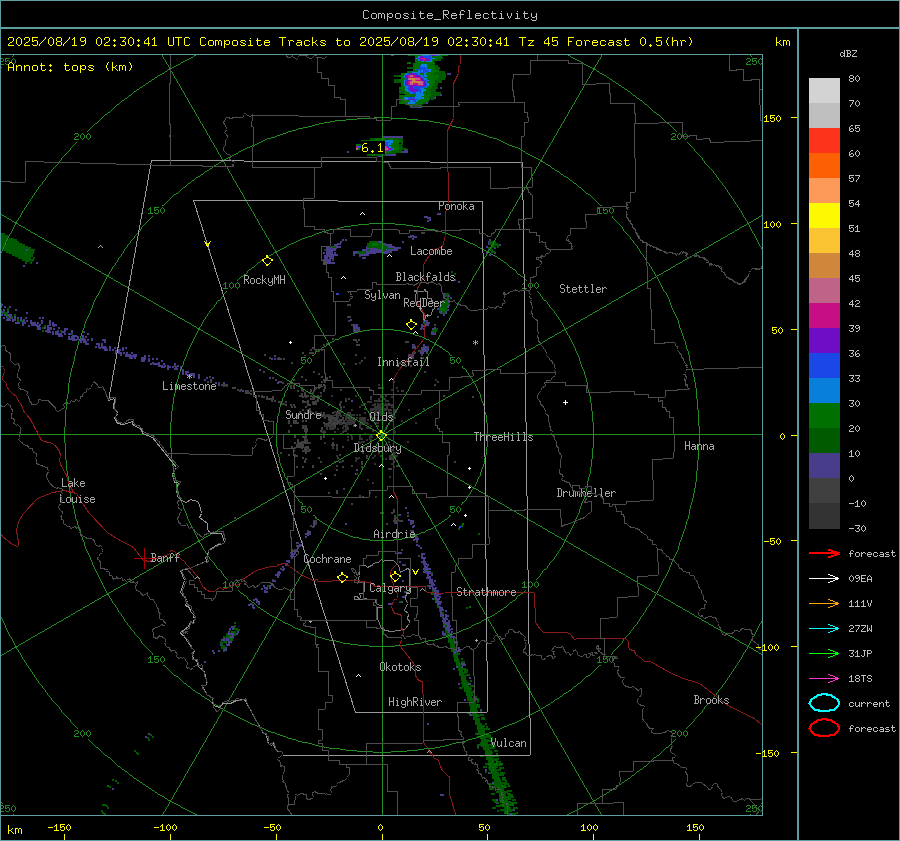The image size is (900, 841).
Task: Click the asterisk marker above Limestone
Action: [189, 377]
